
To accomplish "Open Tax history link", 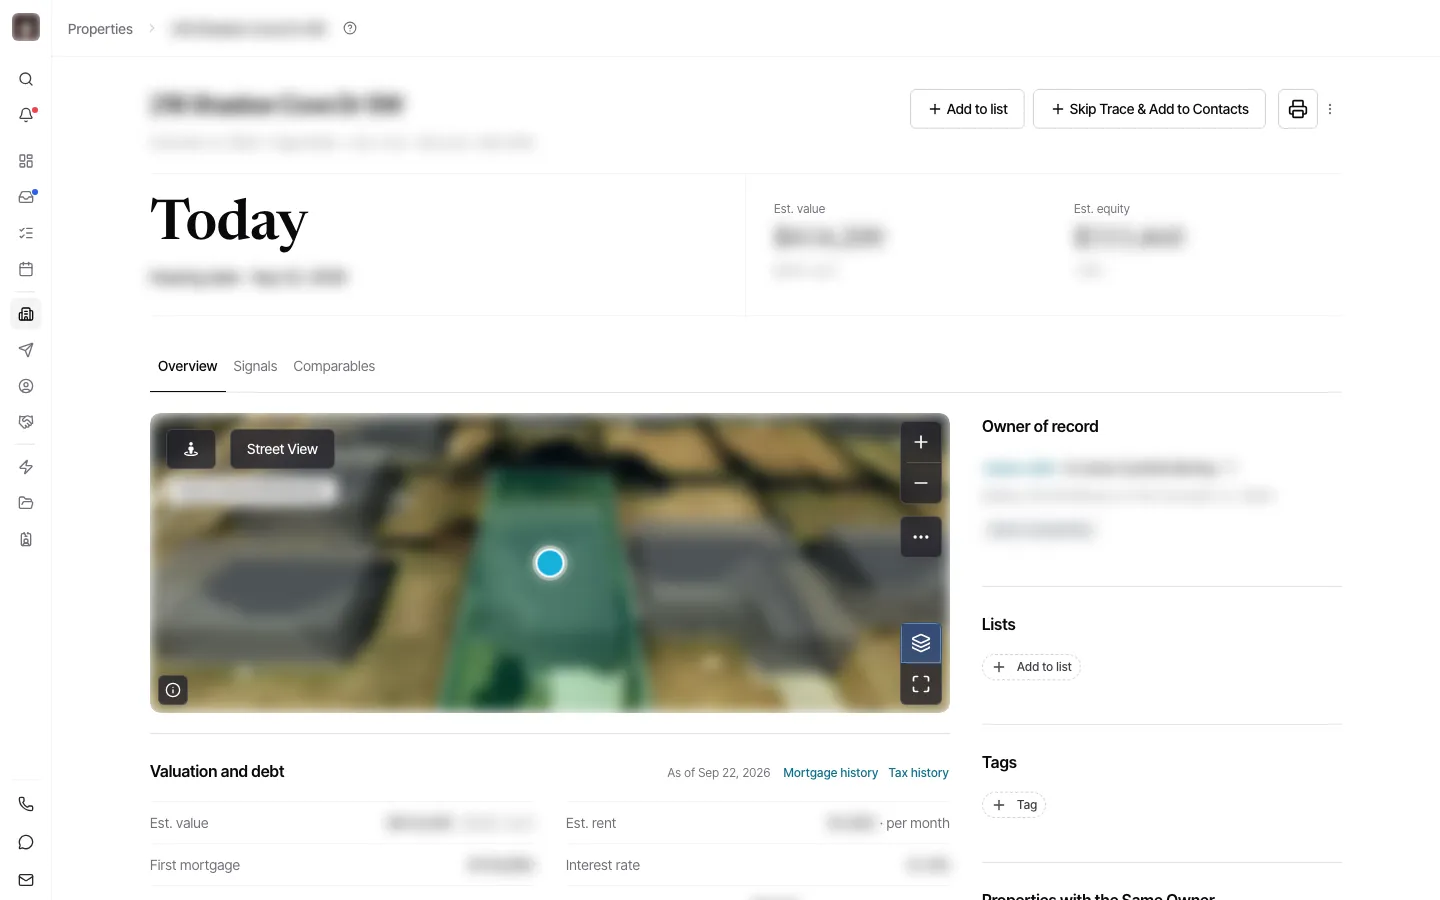I will coord(918,773).
